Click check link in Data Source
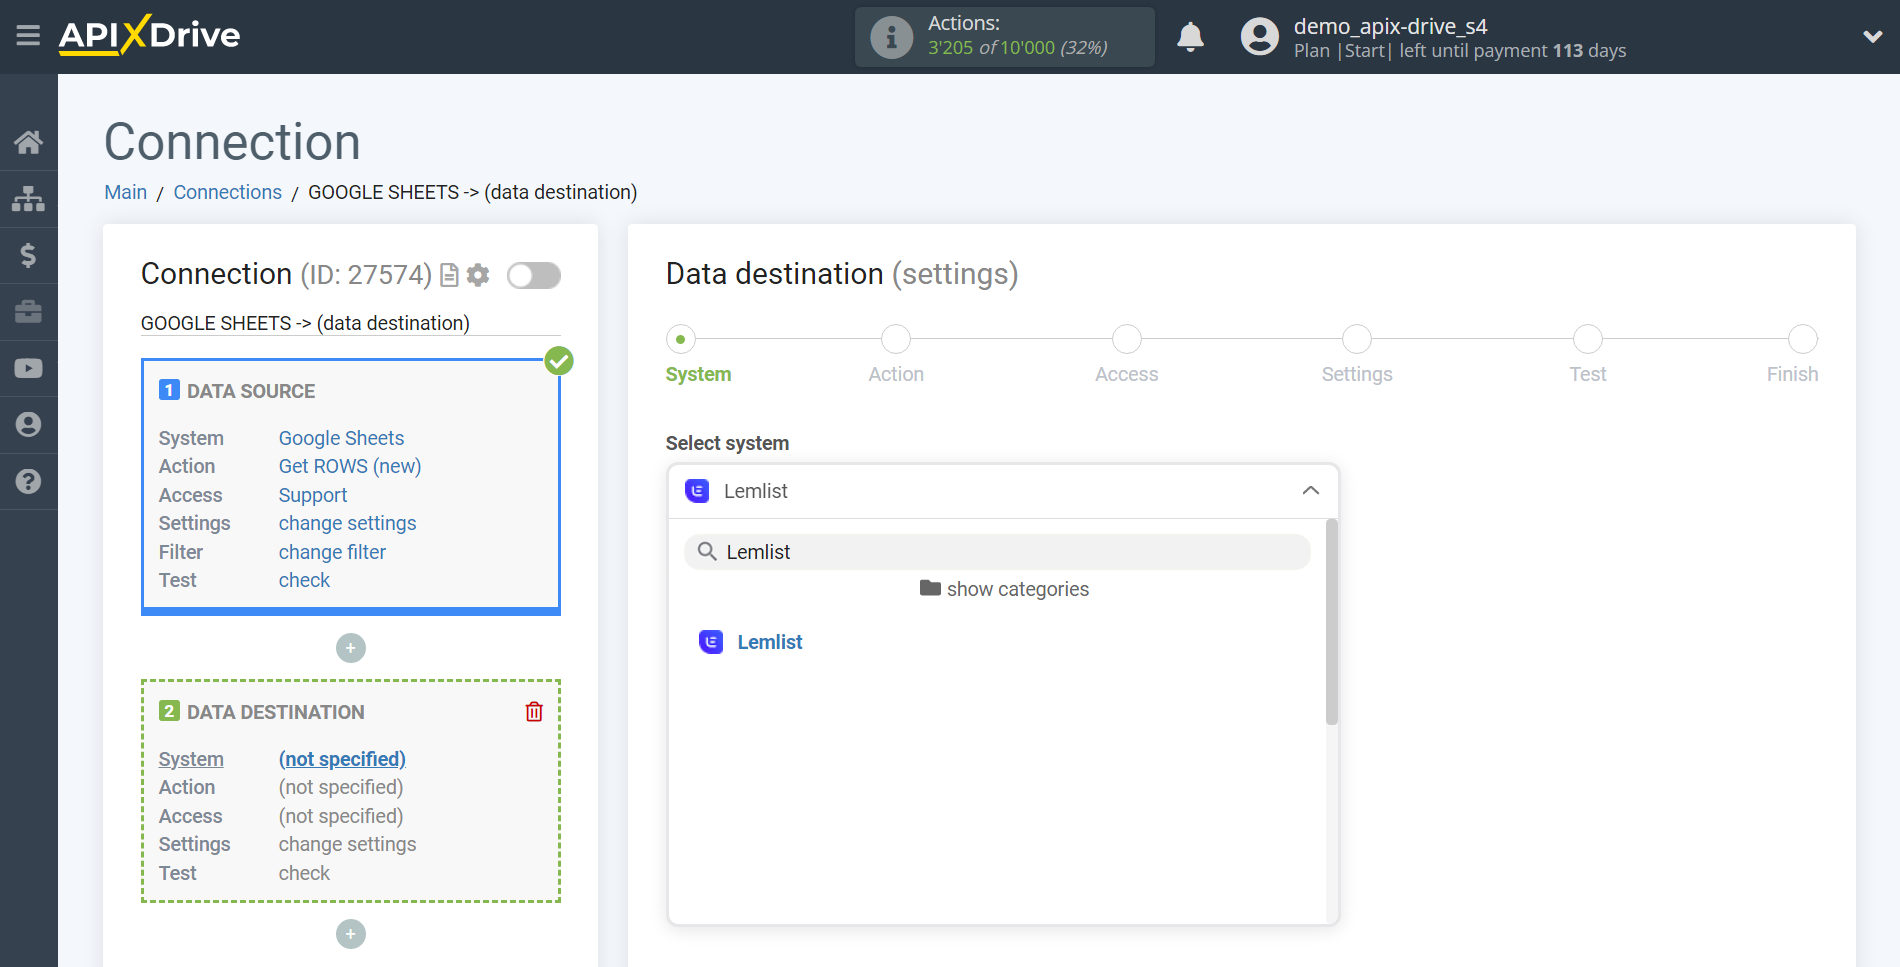This screenshot has height=967, width=1900. pos(304,580)
